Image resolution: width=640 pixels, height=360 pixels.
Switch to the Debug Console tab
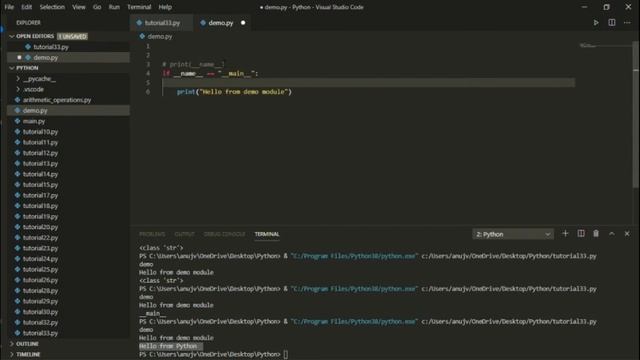point(224,234)
